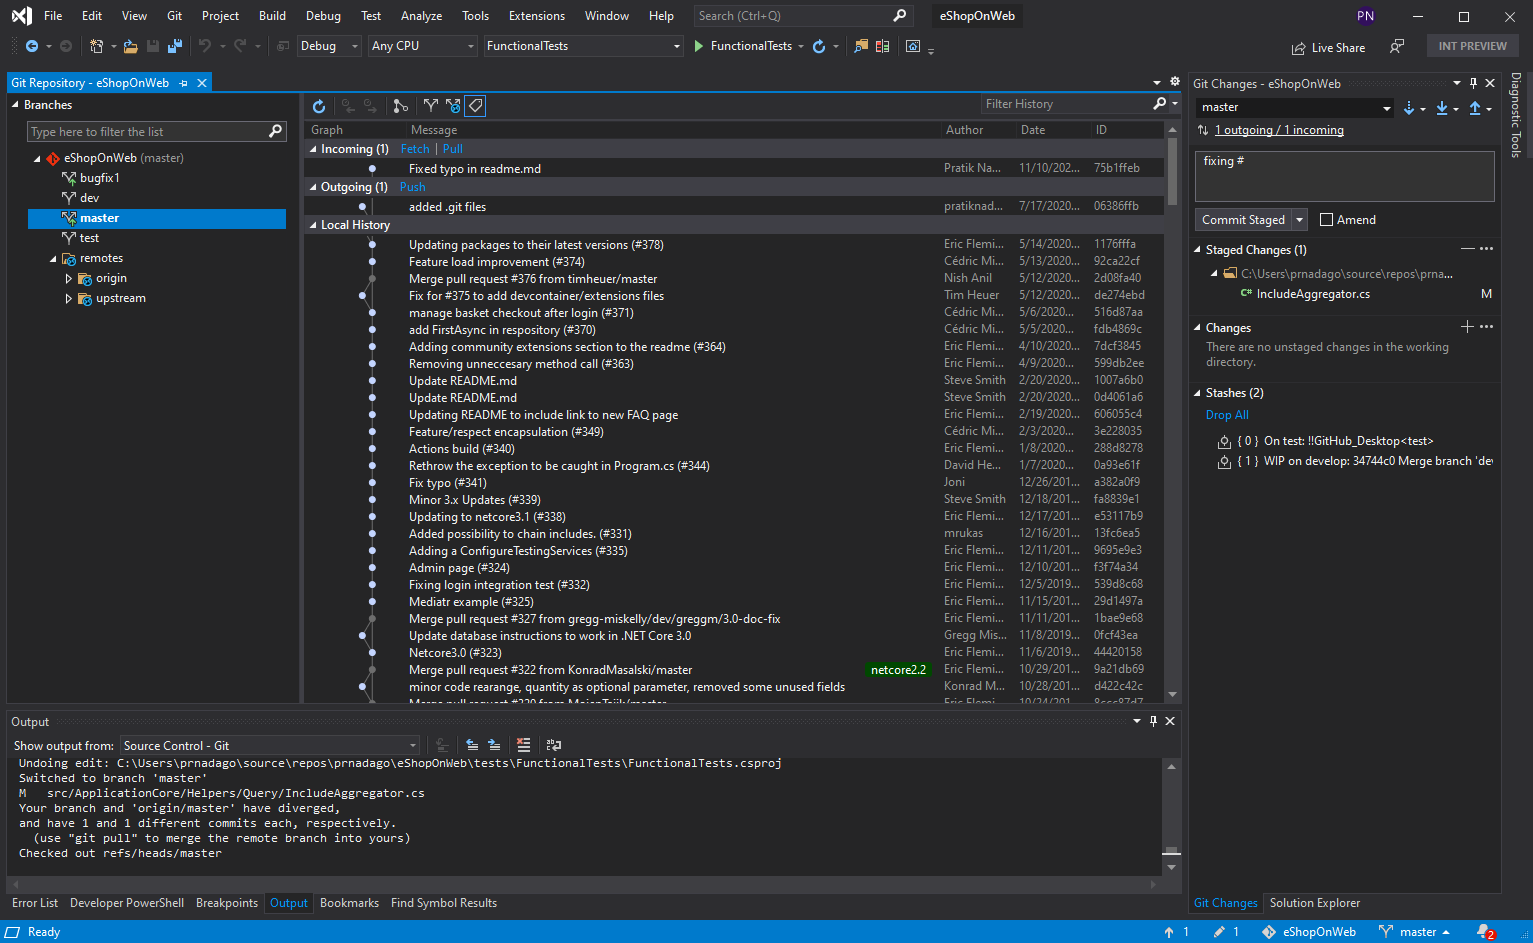The image size is (1533, 943).
Task: Switch to Solution Explorer tab
Action: (x=1315, y=903)
